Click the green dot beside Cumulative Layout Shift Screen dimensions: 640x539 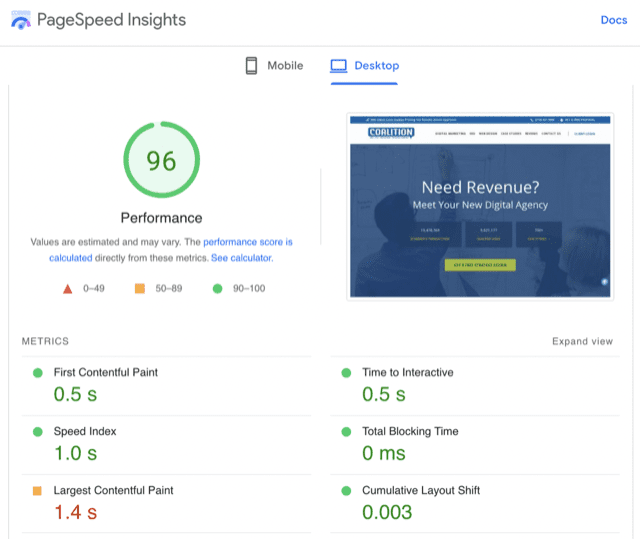click(346, 491)
